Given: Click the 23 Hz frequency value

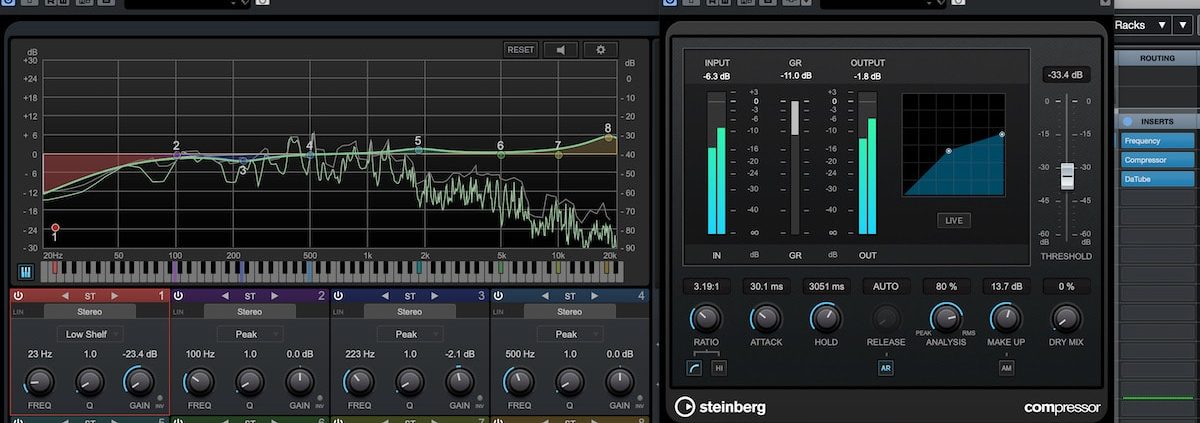Looking at the screenshot, I should 40,354.
